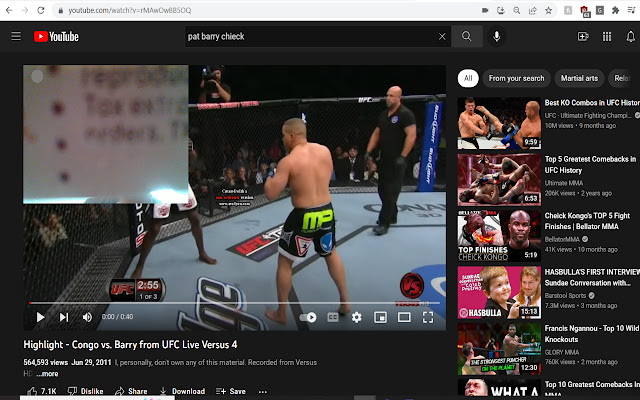
Task: Switch to theater mode
Action: pos(404,318)
